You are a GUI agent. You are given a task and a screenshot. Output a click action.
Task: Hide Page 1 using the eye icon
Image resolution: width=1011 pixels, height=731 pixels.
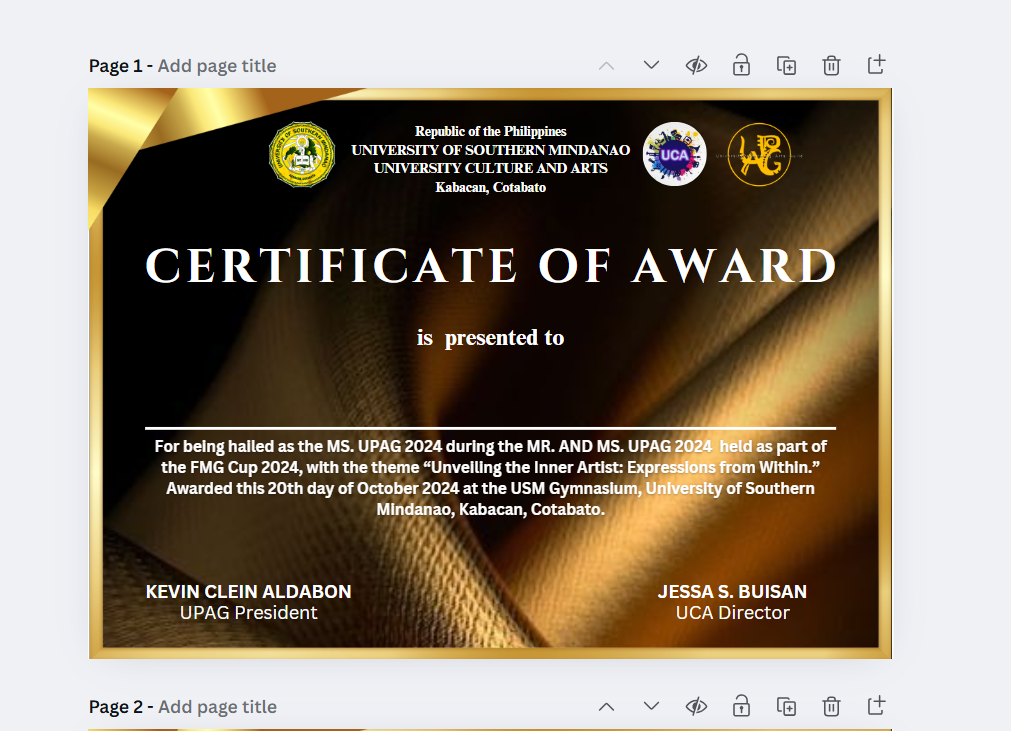[696, 65]
